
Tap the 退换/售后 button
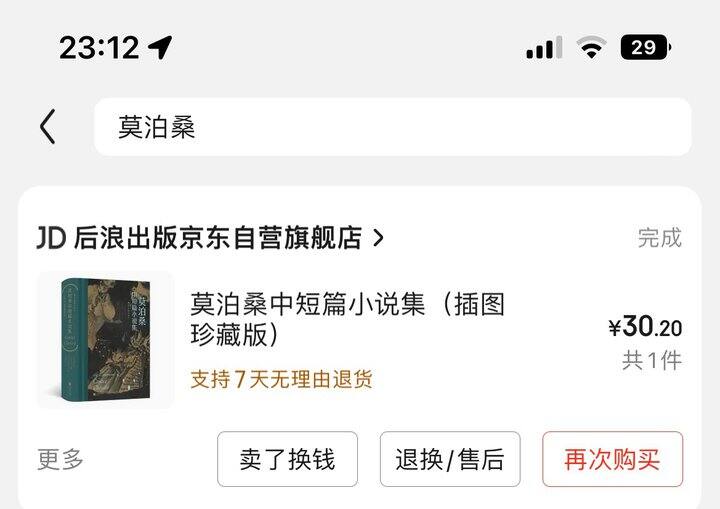450,459
